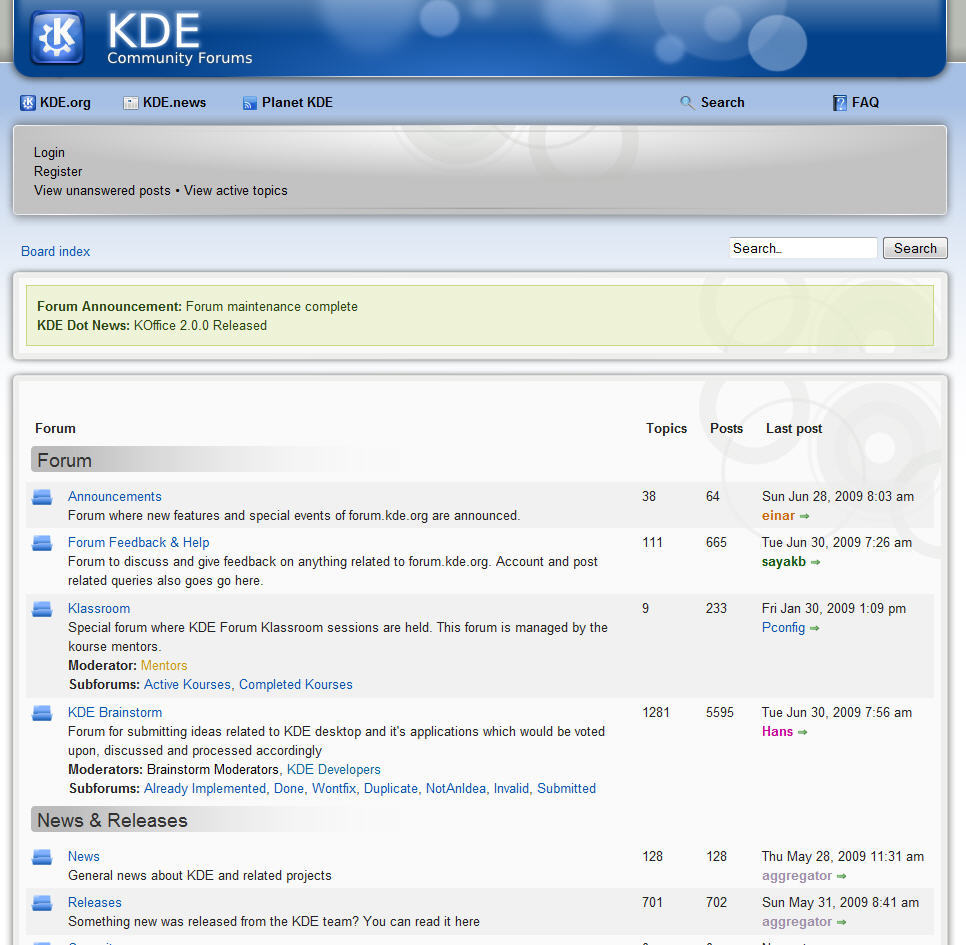
Task: Open the Announcements forum
Action: pos(115,497)
